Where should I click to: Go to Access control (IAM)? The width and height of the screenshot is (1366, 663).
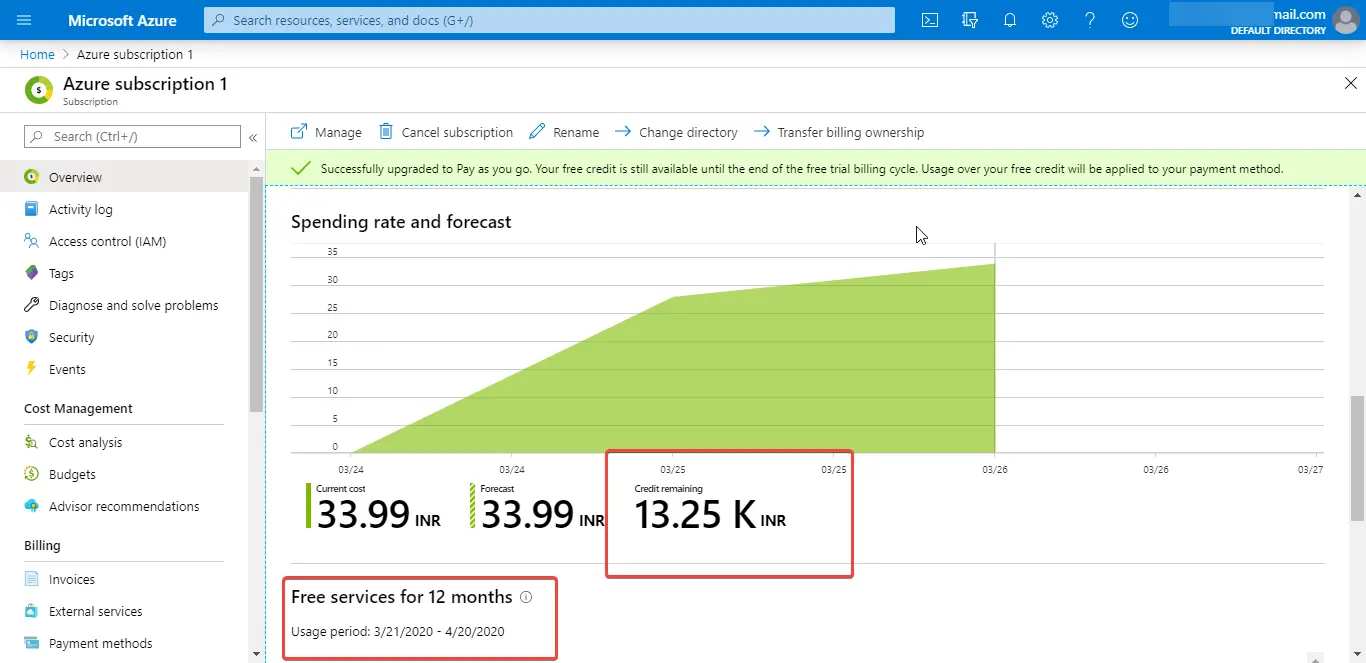[x=124, y=241]
